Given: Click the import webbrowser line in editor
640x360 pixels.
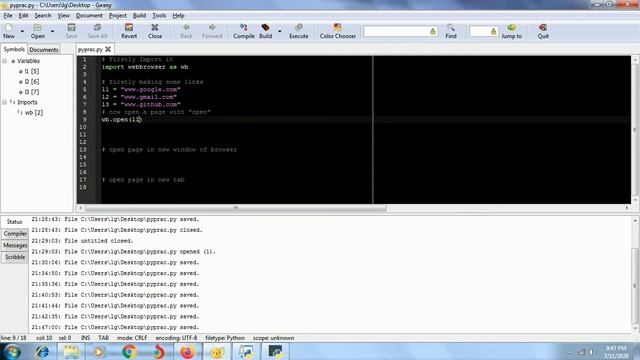Looking at the screenshot, I should [145, 67].
